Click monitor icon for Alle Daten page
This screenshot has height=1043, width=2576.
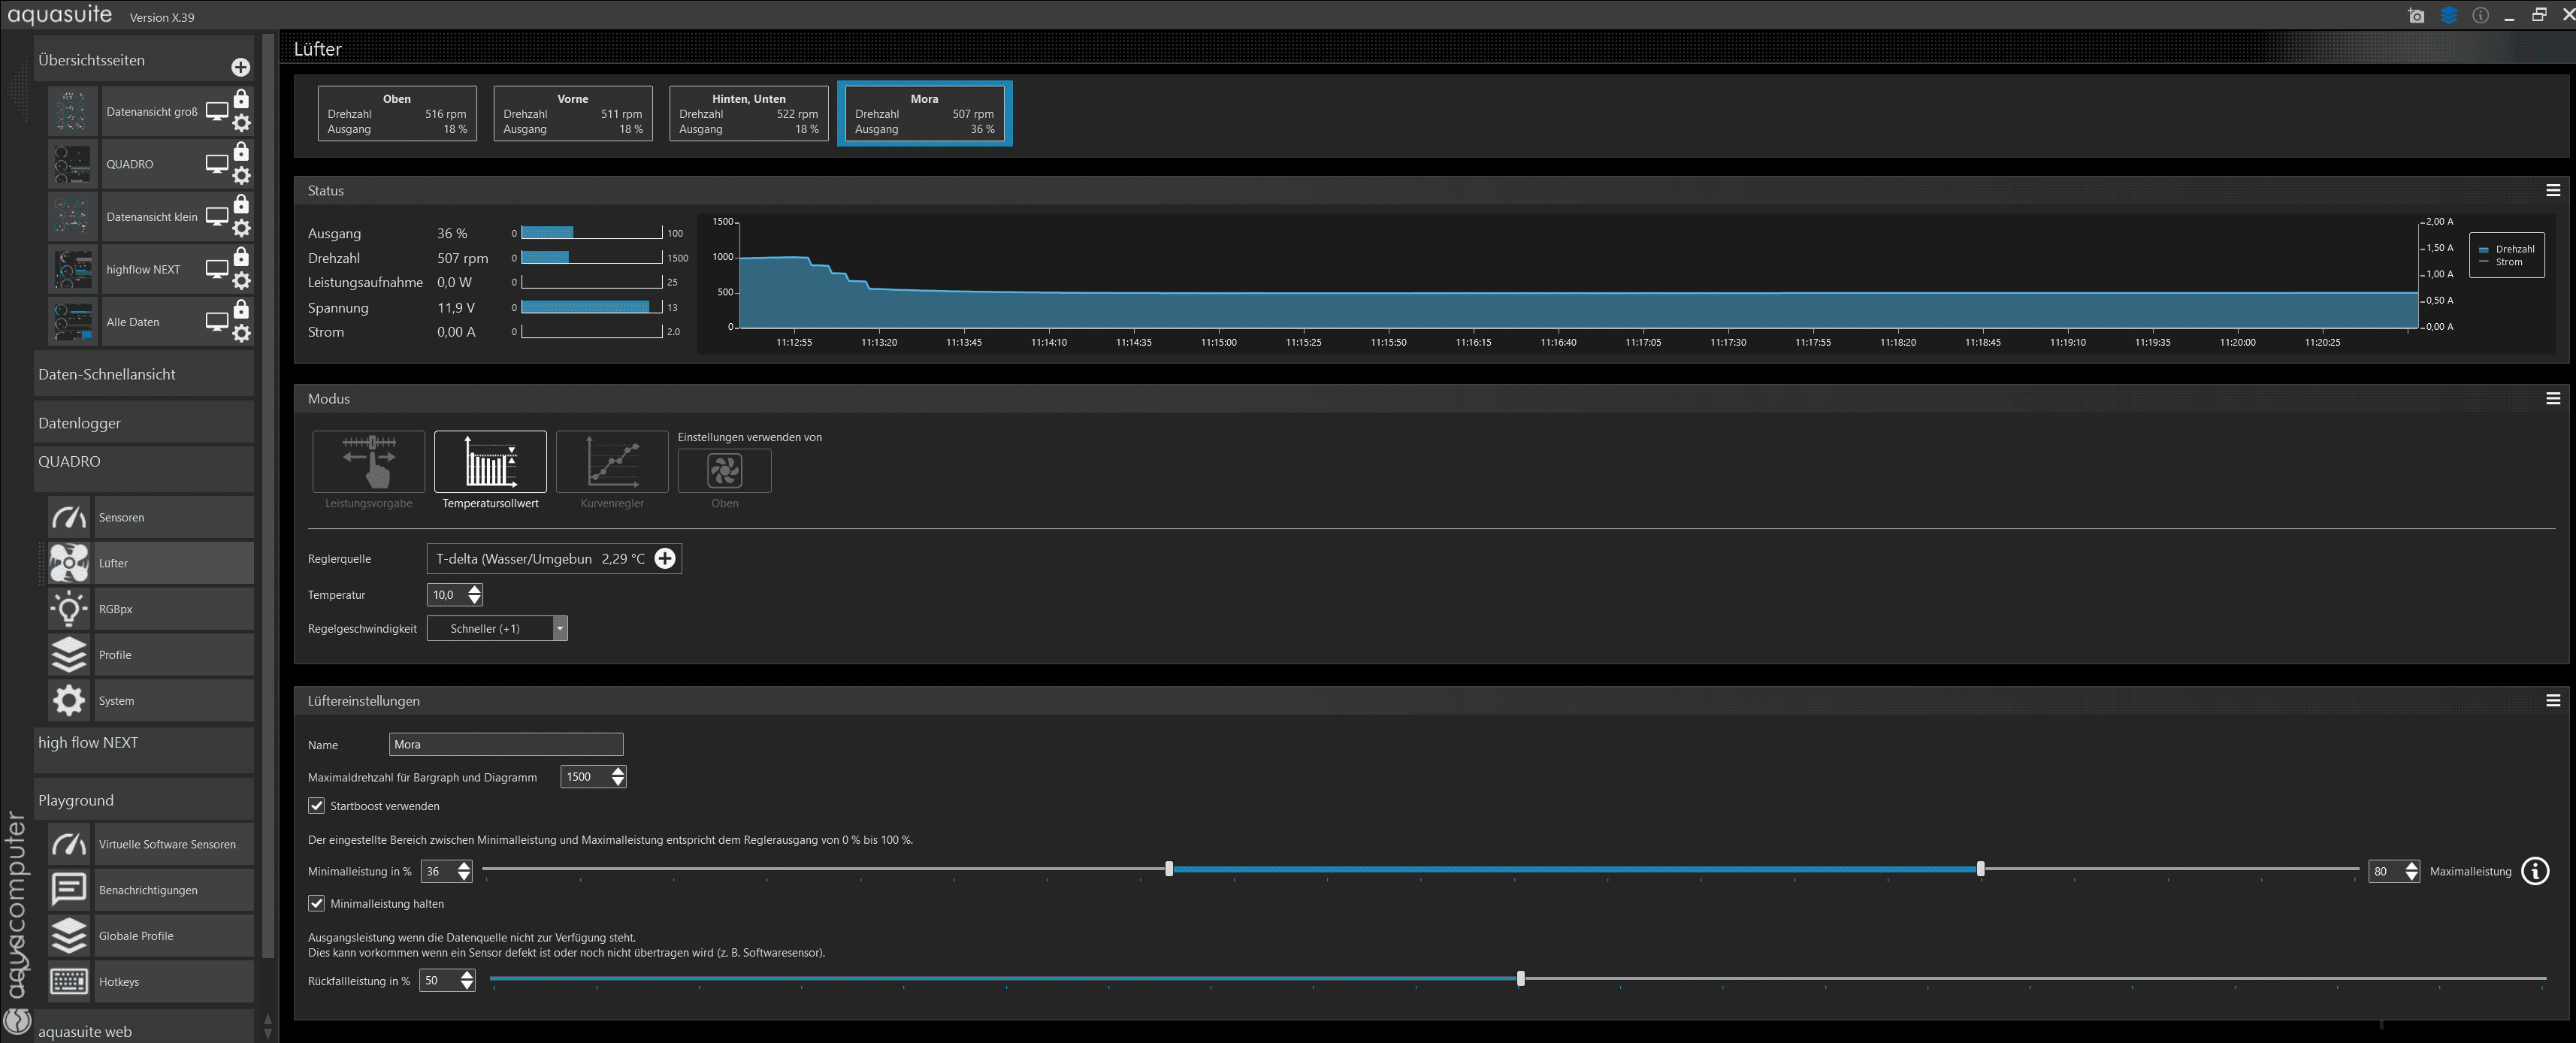click(x=217, y=322)
